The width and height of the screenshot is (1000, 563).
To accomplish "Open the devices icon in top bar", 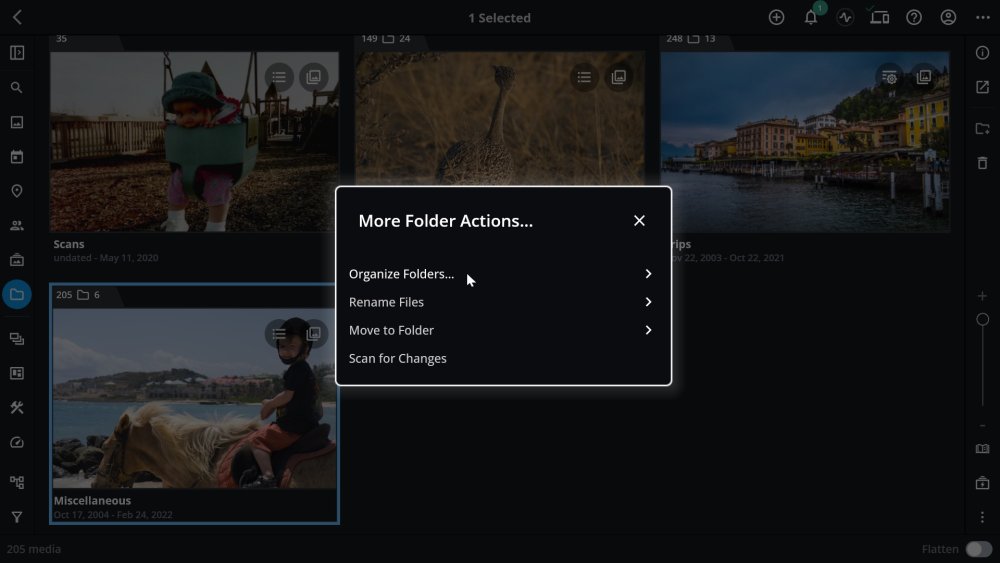I will tap(879, 17).
